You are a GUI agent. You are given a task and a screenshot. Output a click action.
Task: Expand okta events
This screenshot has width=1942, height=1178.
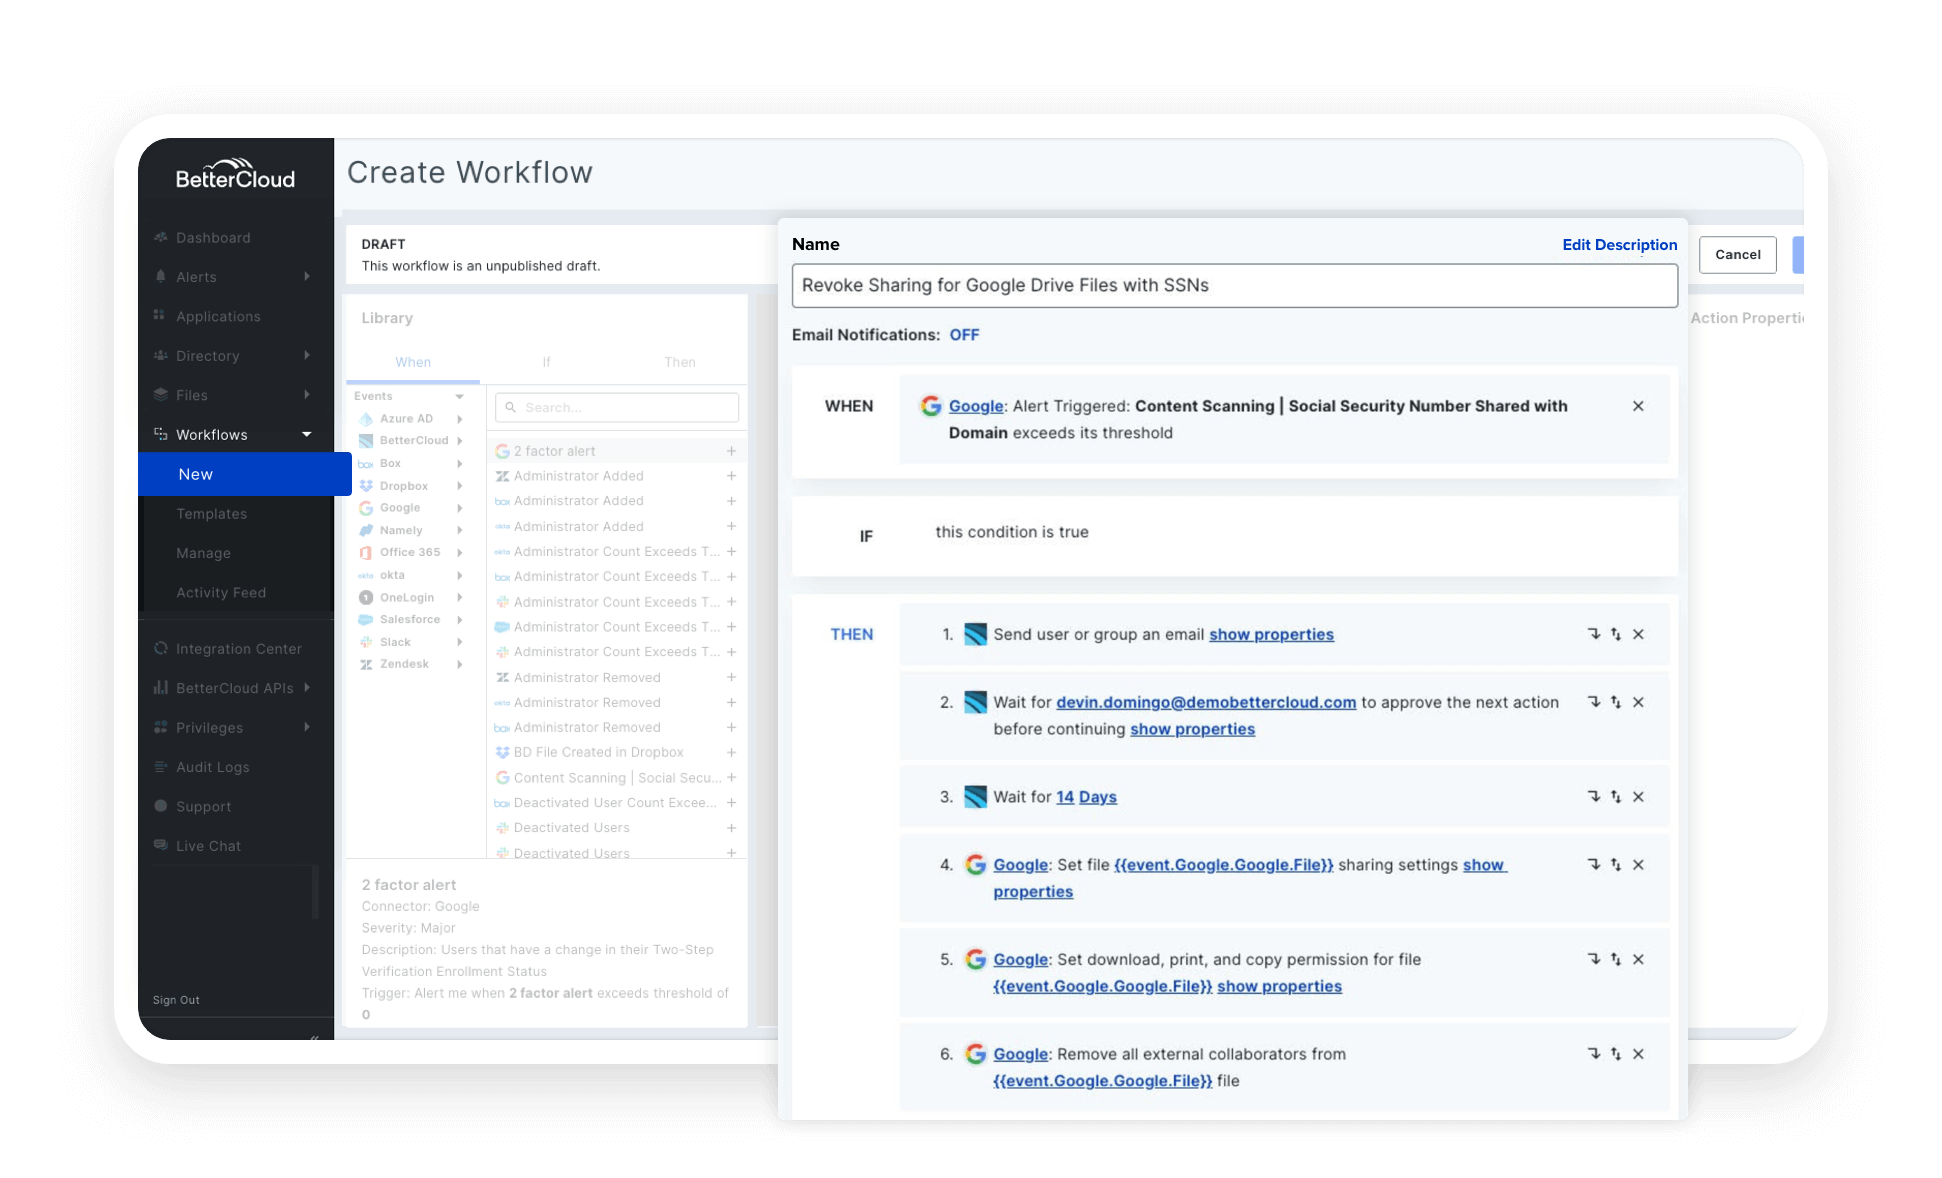pyautogui.click(x=459, y=575)
